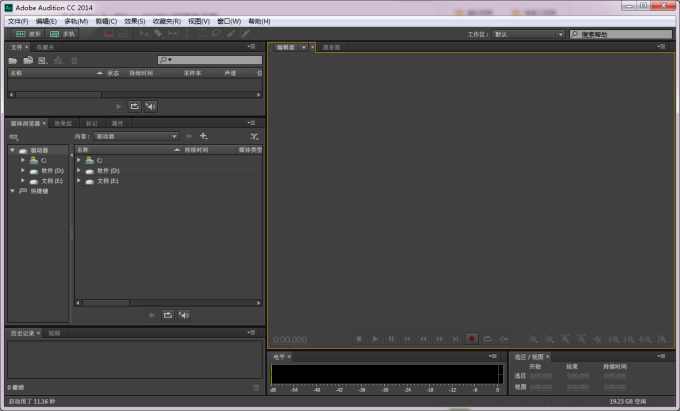Click the file type filter icon
This screenshot has width=680, height=411.
[x=254, y=137]
